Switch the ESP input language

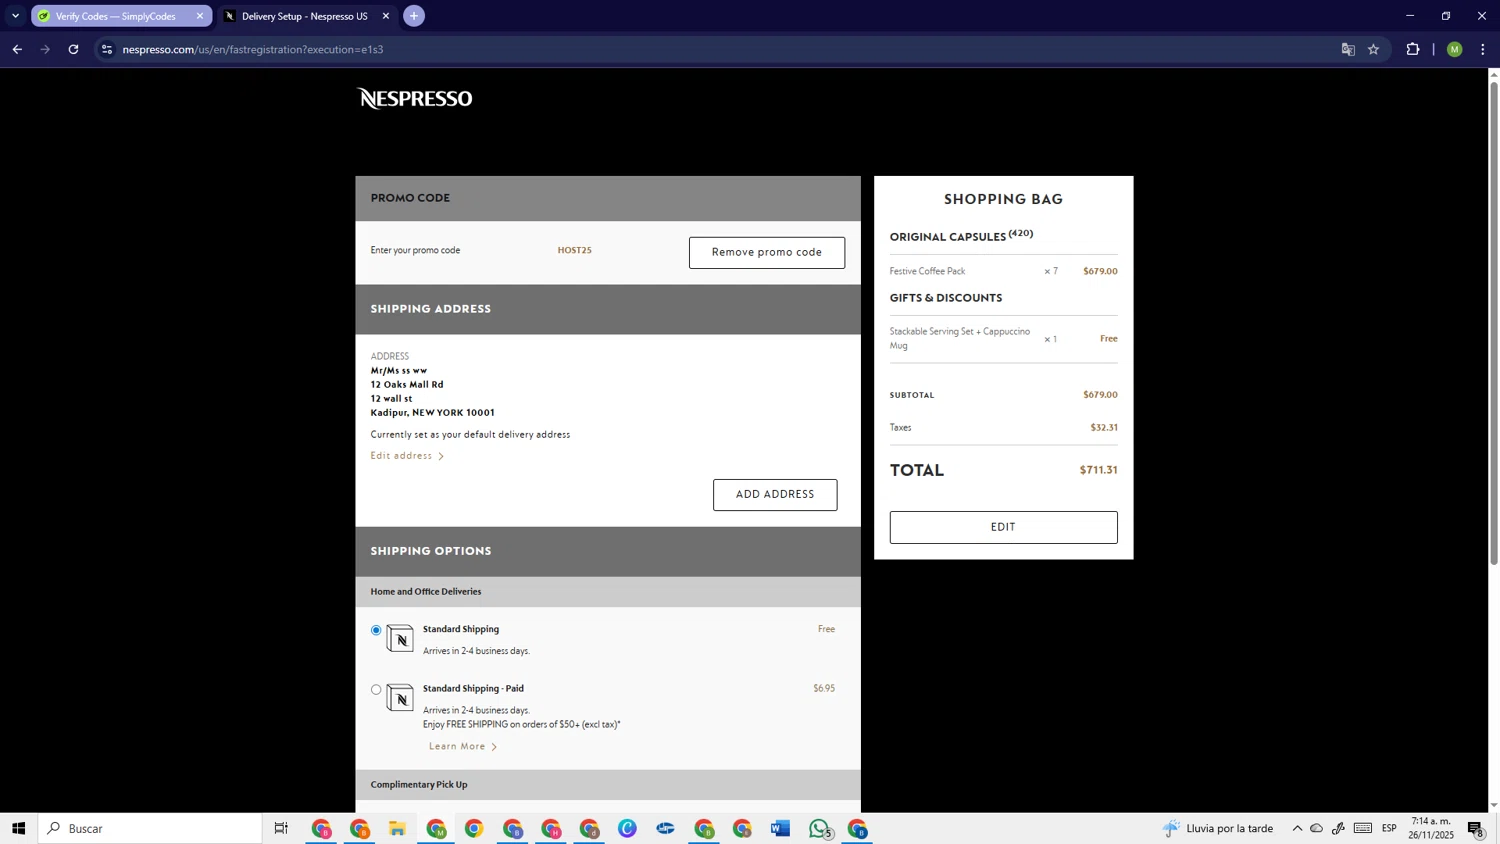tap(1390, 828)
